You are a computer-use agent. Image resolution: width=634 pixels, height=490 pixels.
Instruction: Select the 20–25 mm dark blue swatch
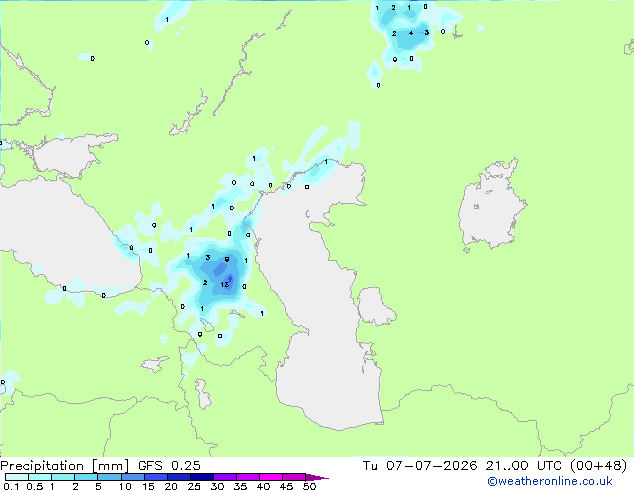pyautogui.click(x=179, y=477)
